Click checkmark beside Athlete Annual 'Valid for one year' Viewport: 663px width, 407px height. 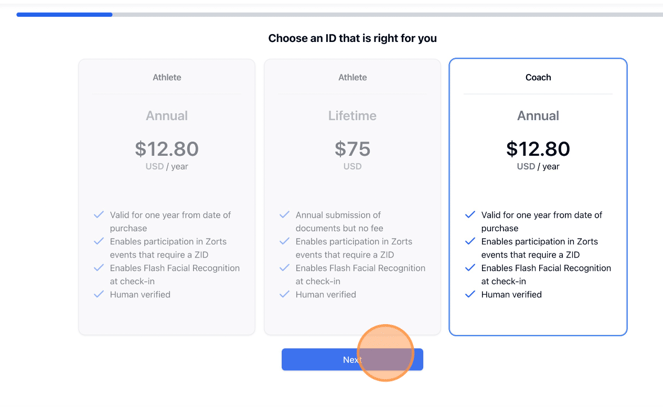pos(99,214)
